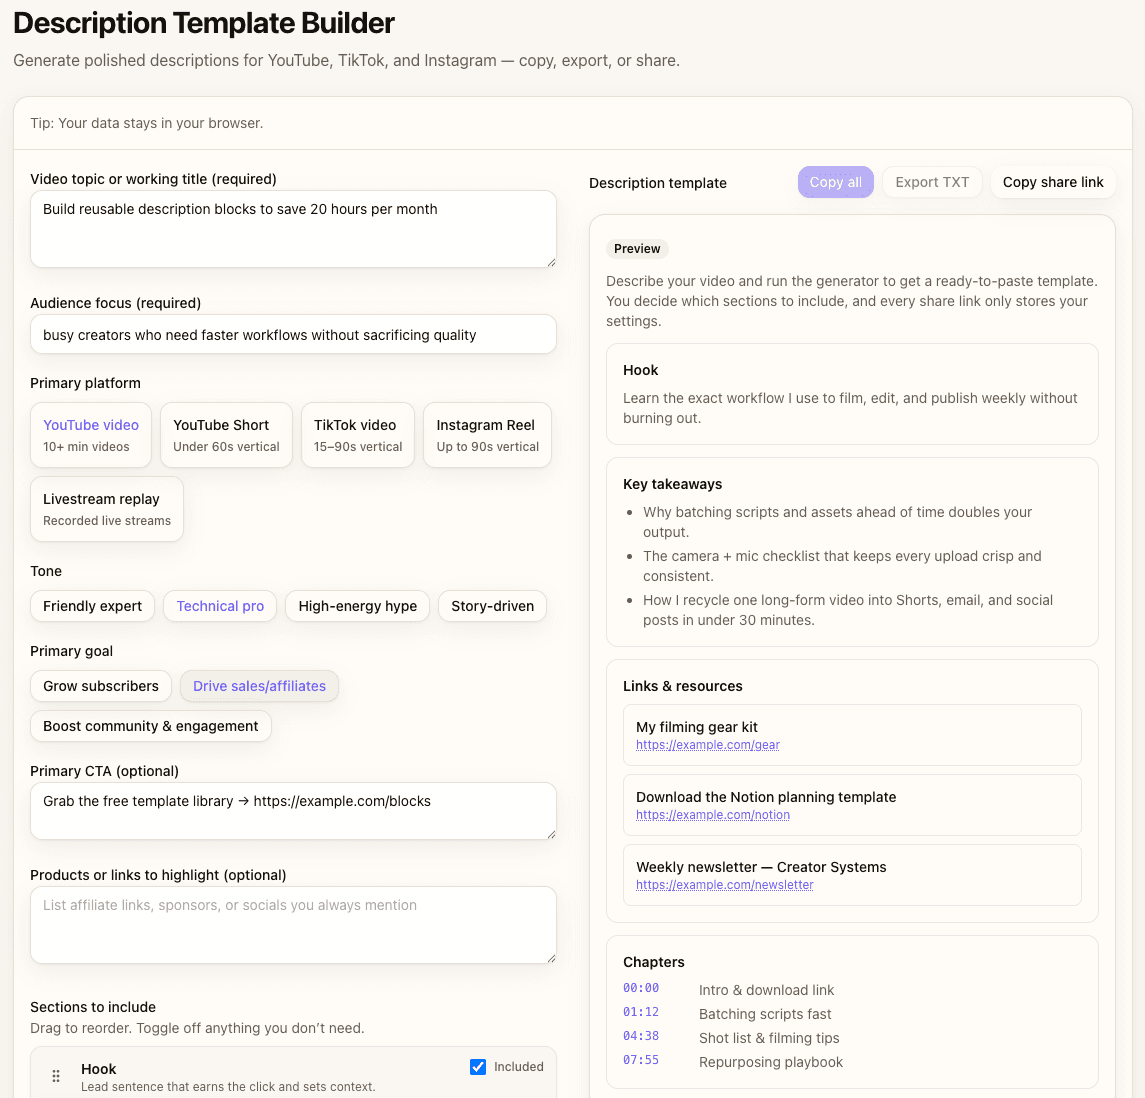Switch tone to High-energy hype

click(x=357, y=606)
